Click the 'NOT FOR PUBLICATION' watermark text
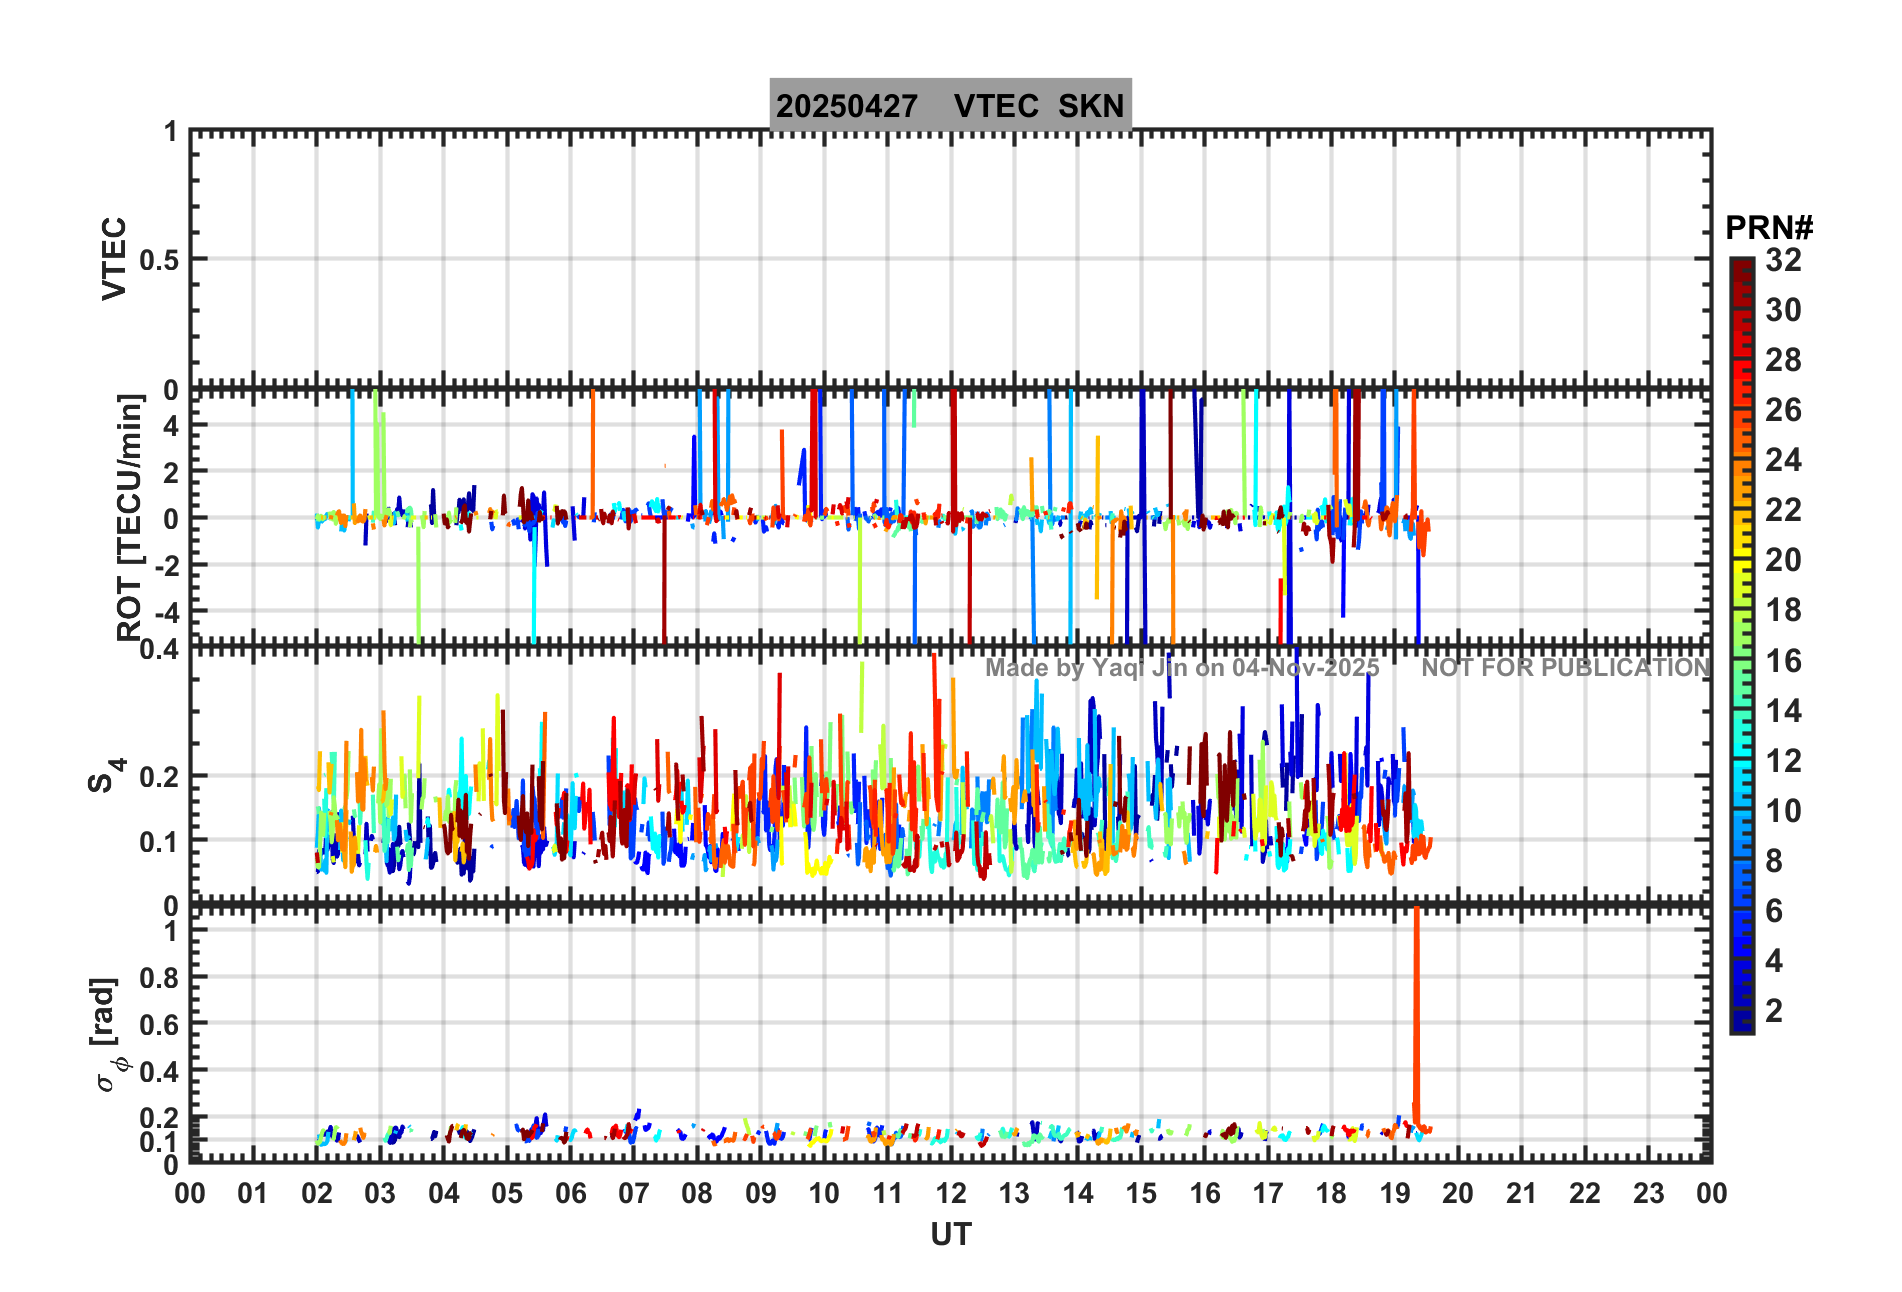 (1565, 668)
